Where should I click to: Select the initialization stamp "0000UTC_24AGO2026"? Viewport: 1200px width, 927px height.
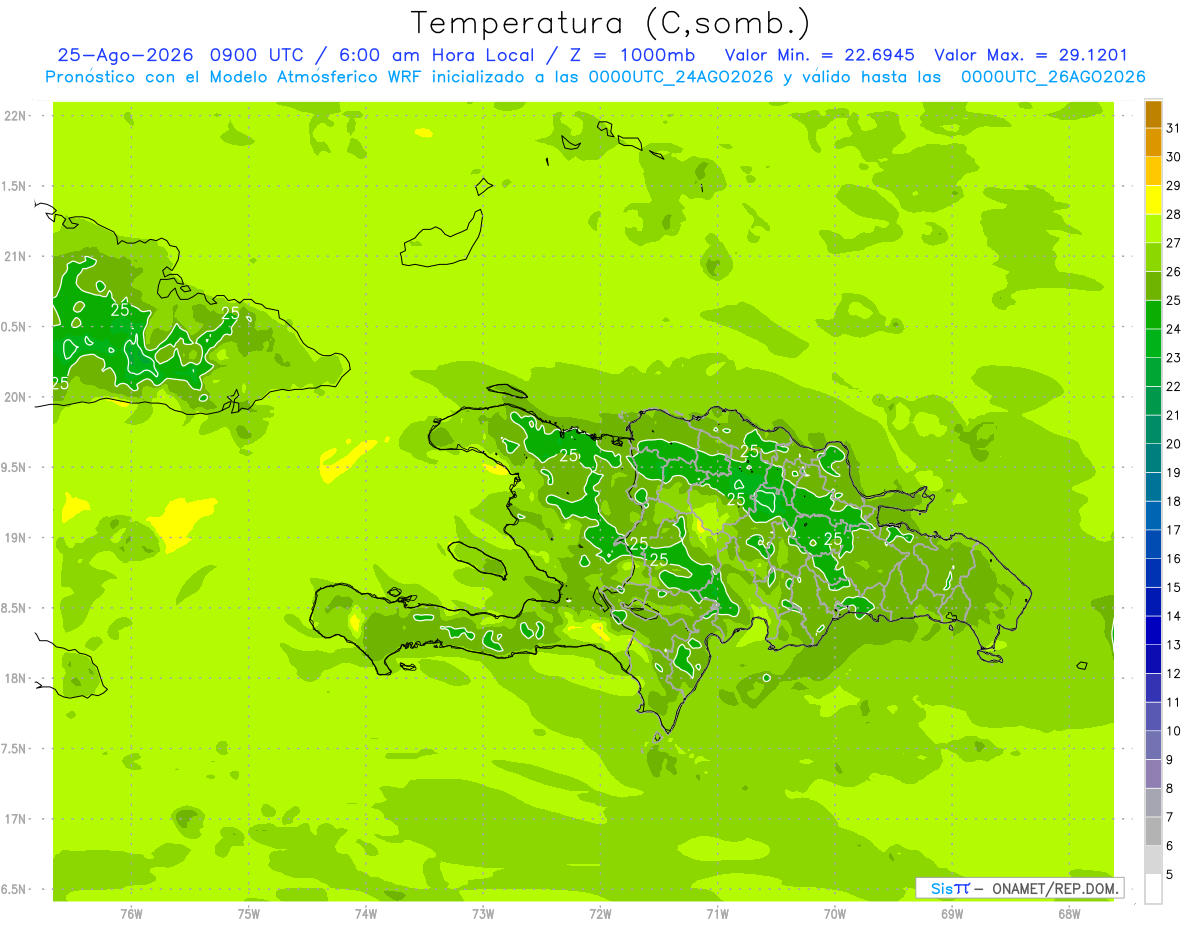pos(681,77)
